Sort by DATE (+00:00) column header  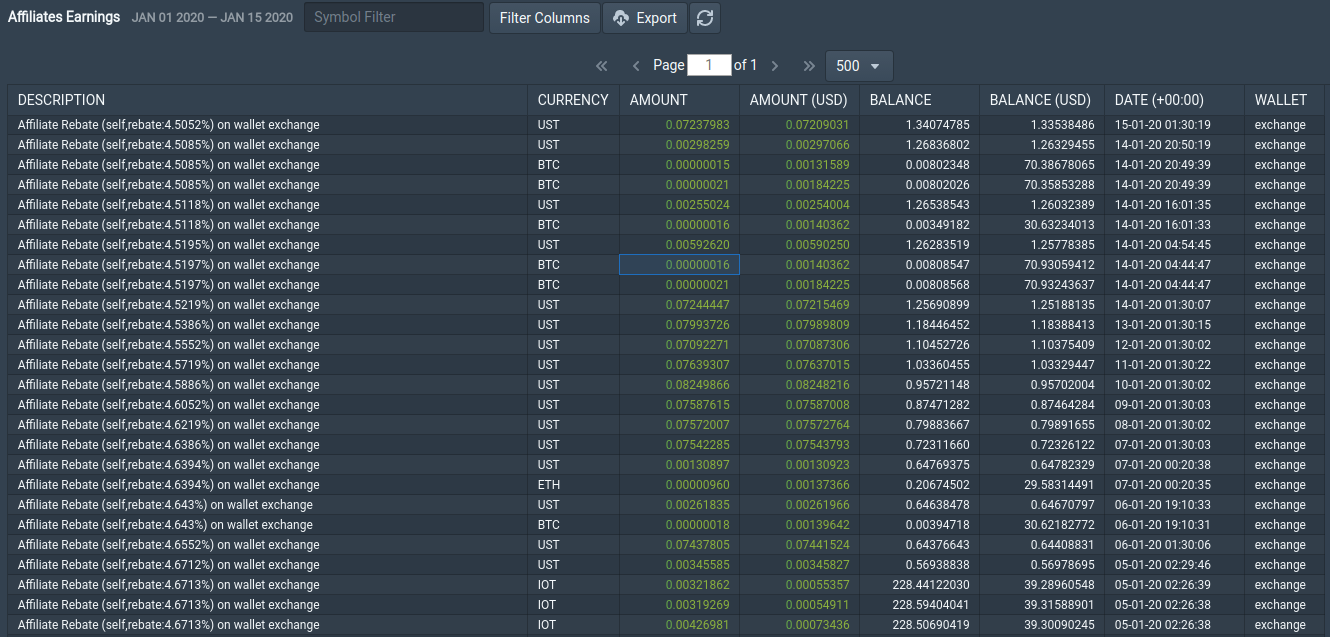pos(1175,100)
